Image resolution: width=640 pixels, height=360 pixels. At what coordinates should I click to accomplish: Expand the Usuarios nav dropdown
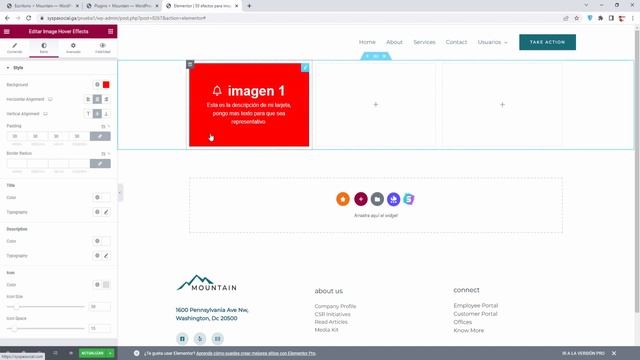click(x=493, y=42)
